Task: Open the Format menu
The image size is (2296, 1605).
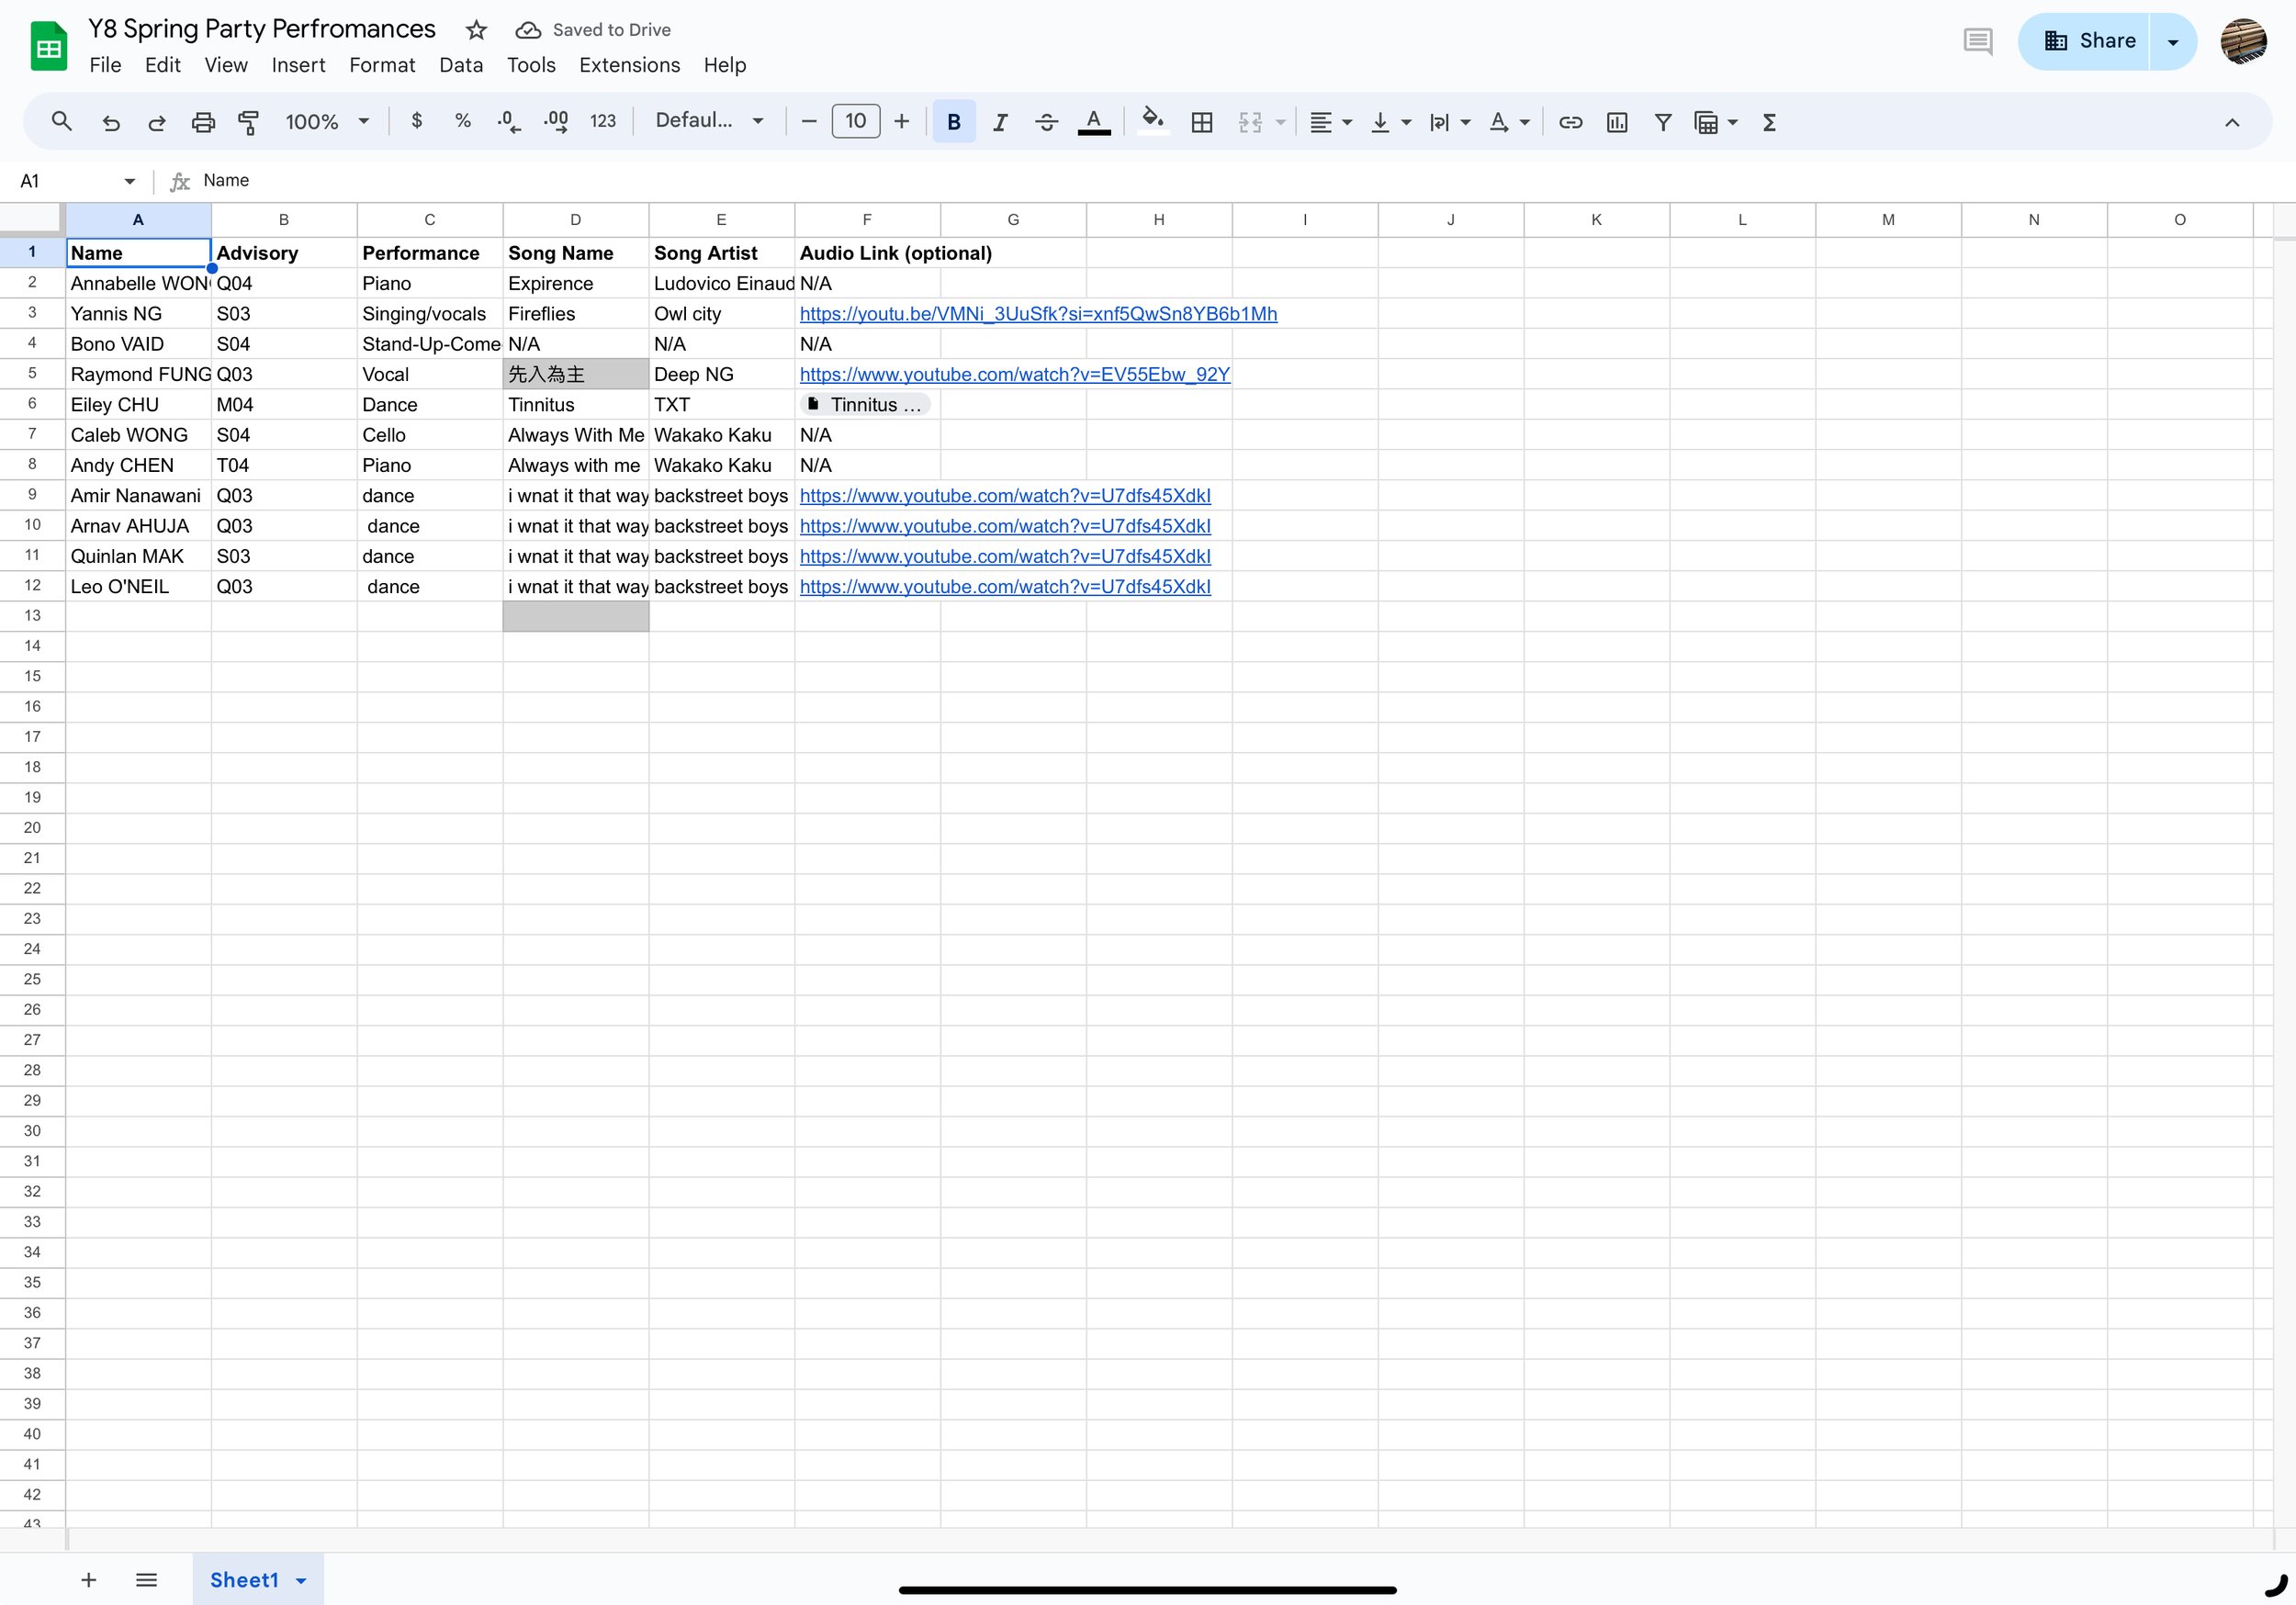Action: (381, 65)
